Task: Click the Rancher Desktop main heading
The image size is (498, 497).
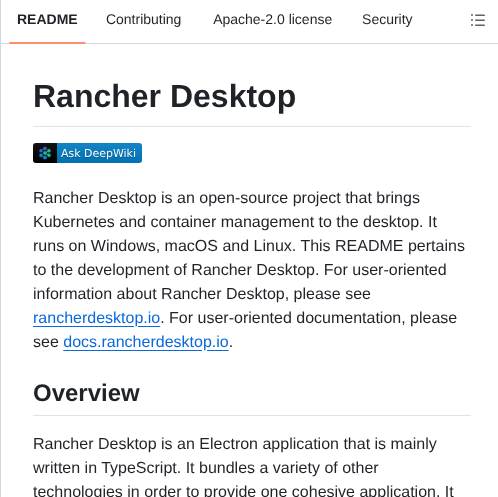Action: tap(164, 97)
